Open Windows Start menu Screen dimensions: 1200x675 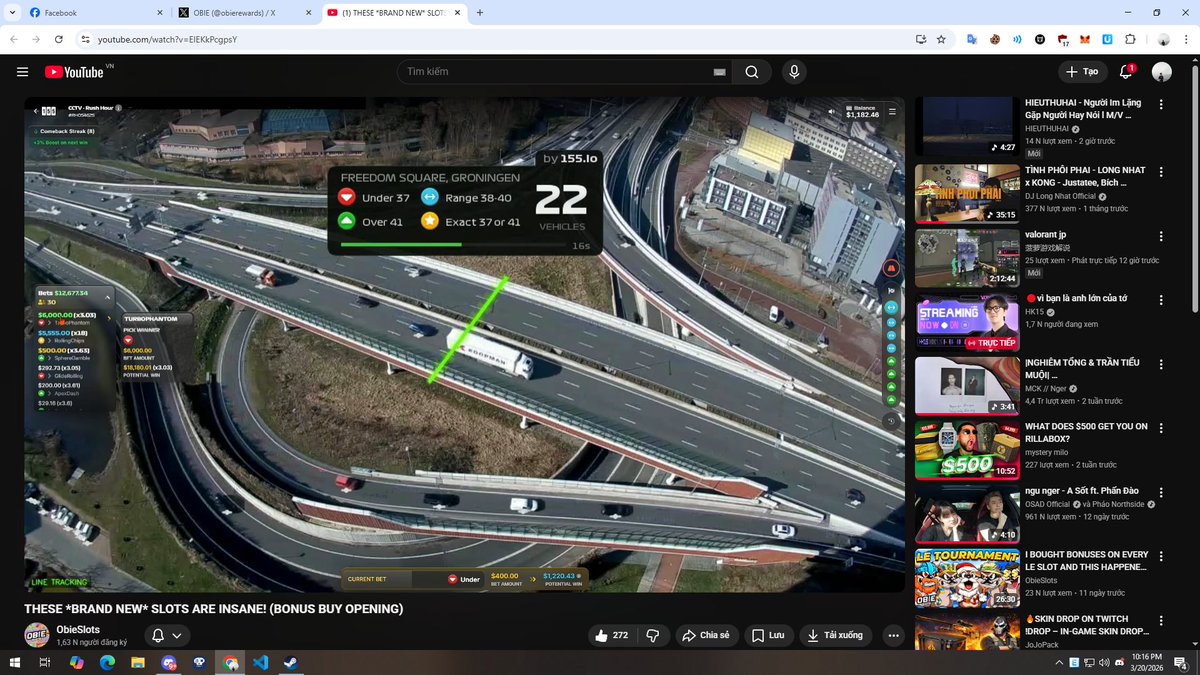pyautogui.click(x=15, y=663)
